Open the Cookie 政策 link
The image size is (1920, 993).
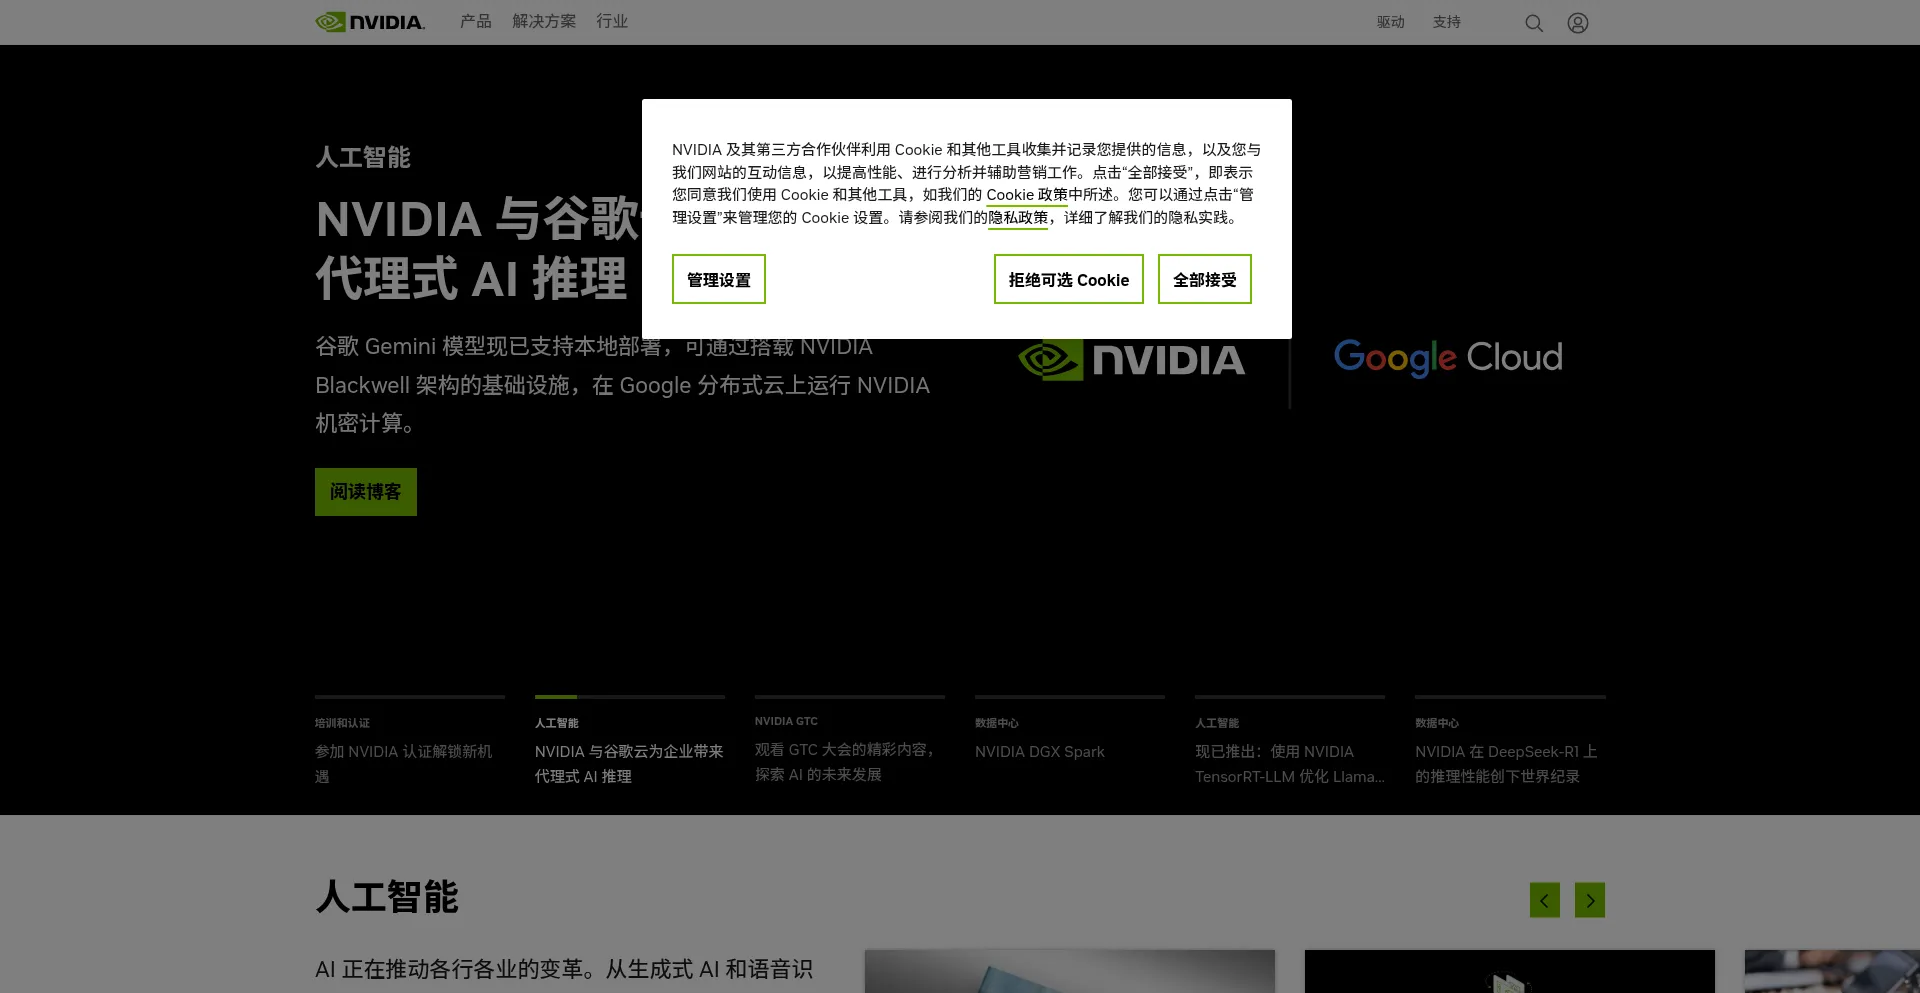coord(1026,195)
